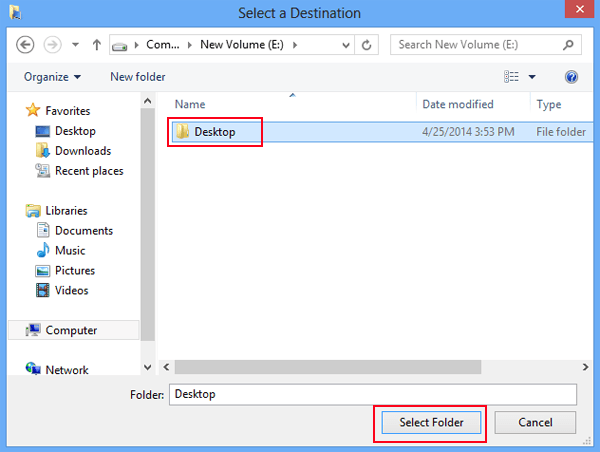
Task: Go back using the Back arrow
Action: pyautogui.click(x=25, y=45)
